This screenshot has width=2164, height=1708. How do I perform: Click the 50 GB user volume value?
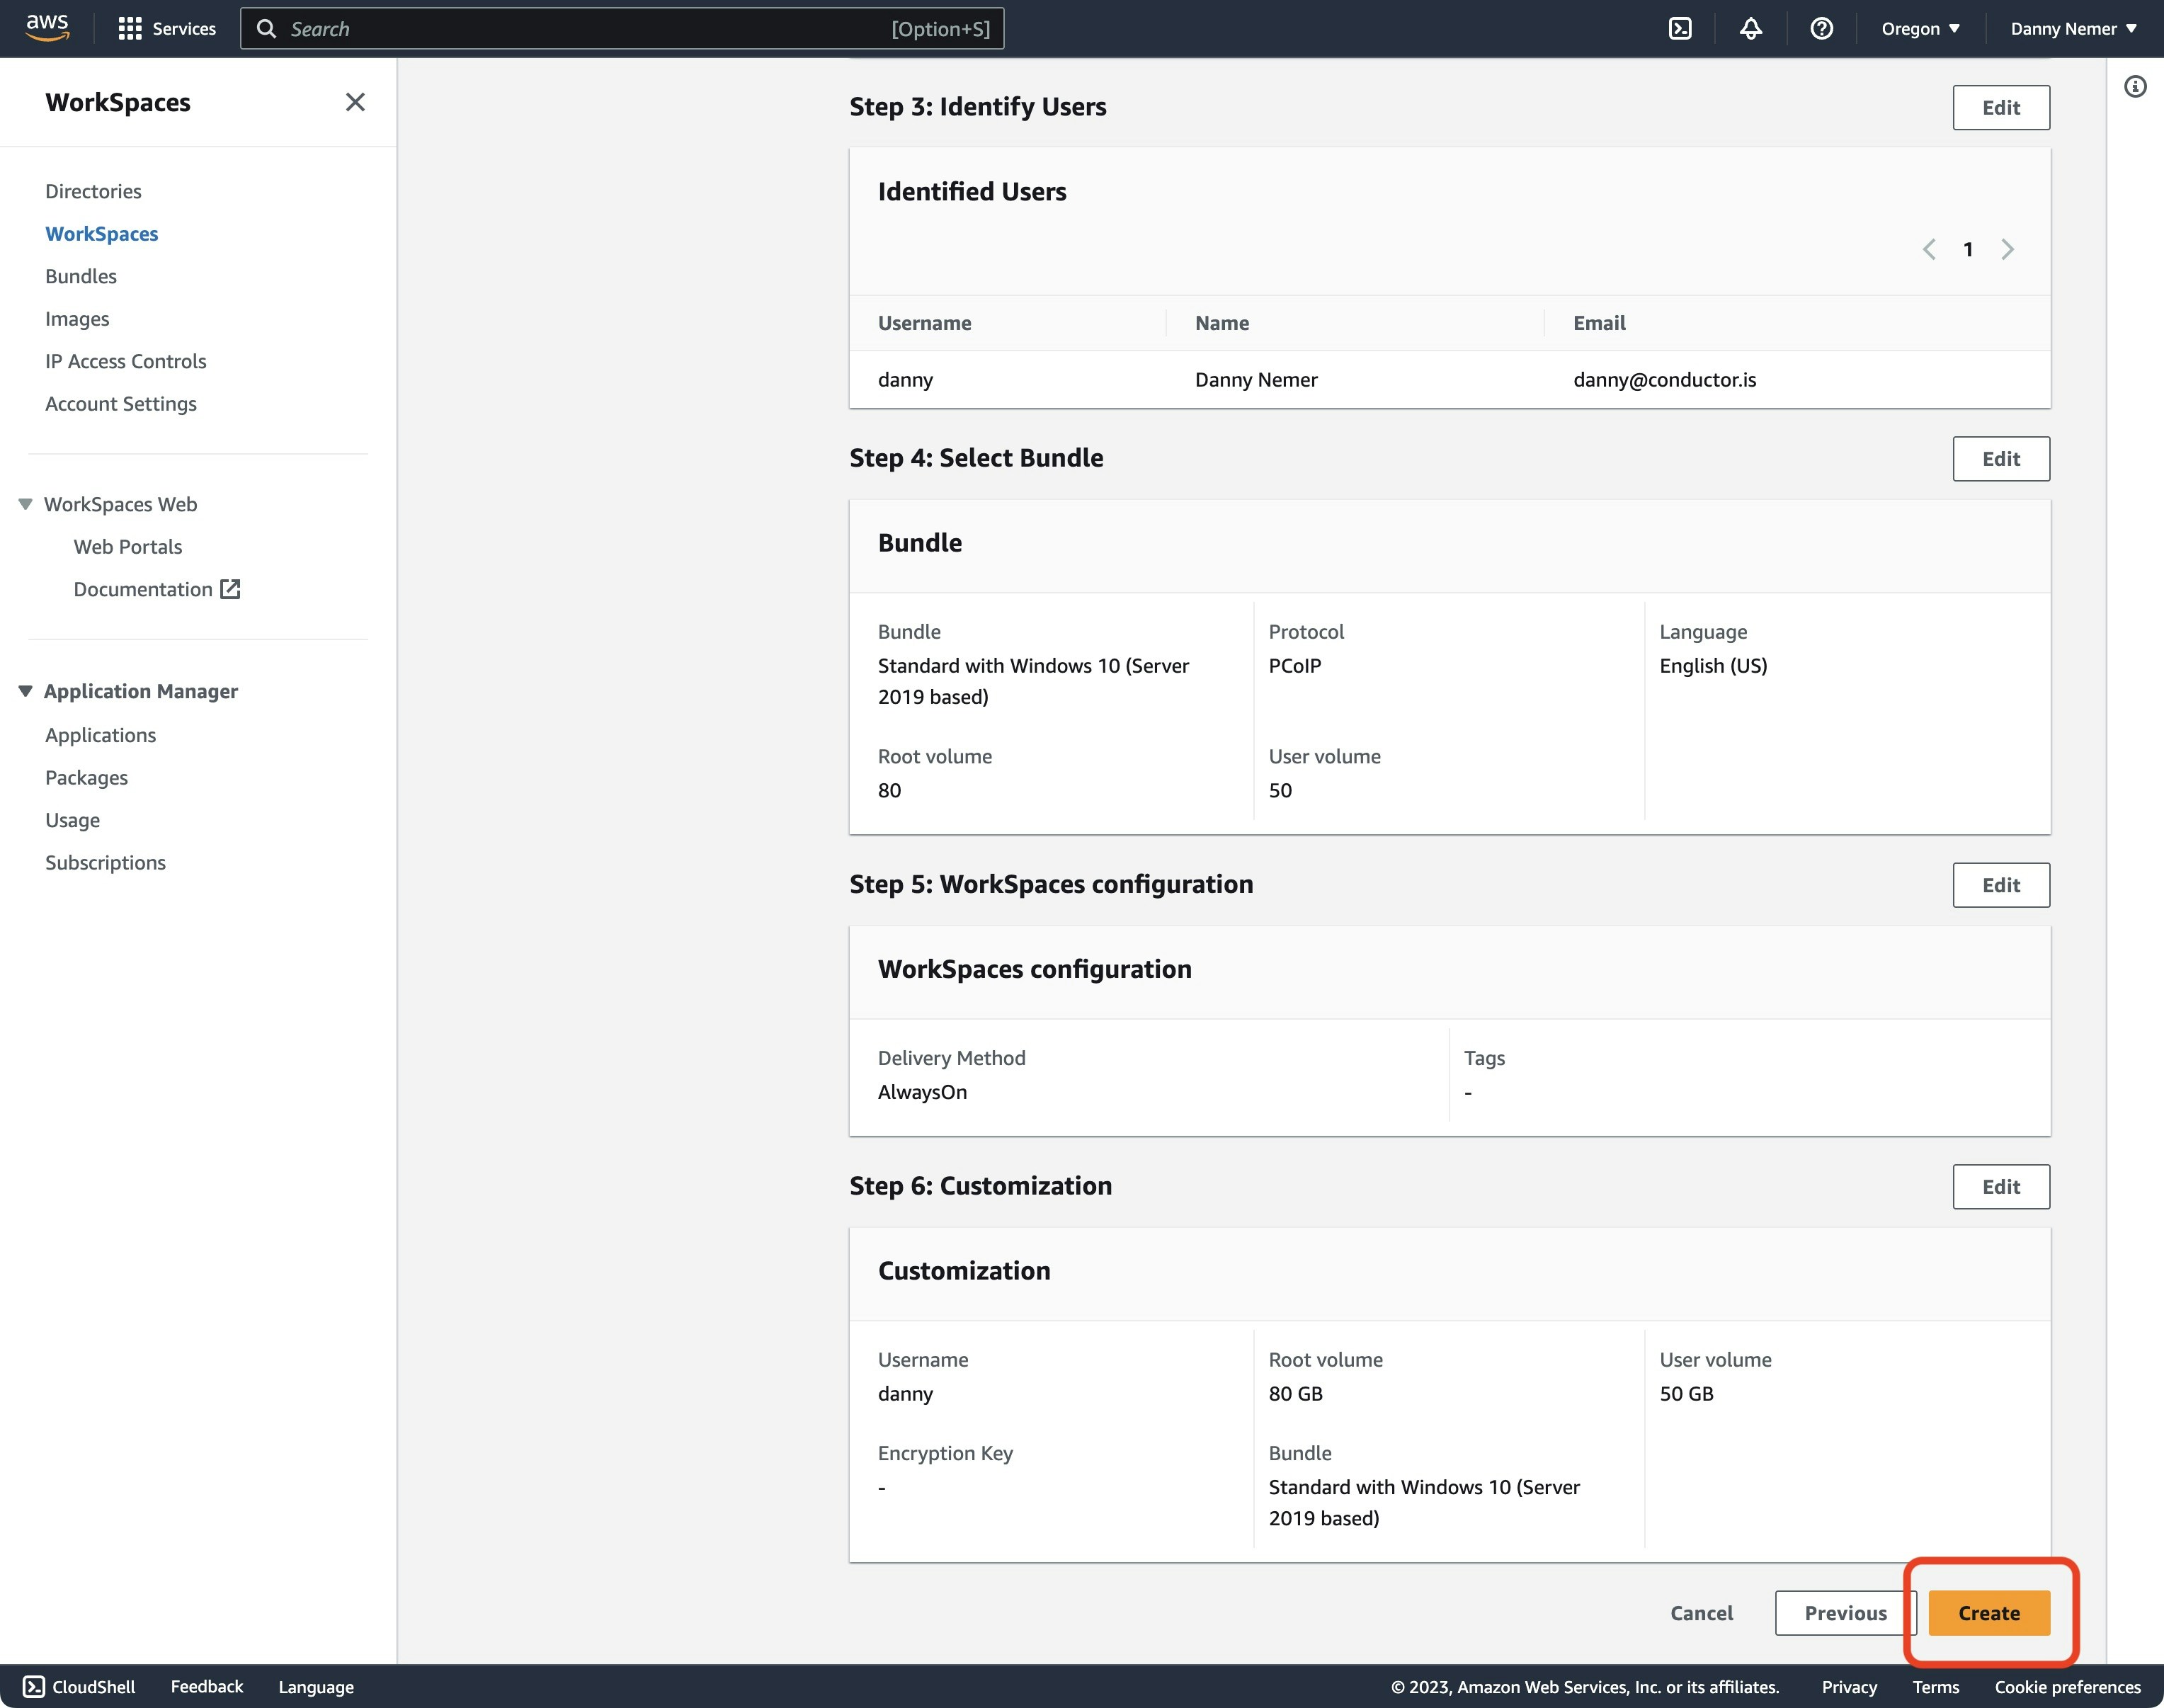click(x=1687, y=1393)
